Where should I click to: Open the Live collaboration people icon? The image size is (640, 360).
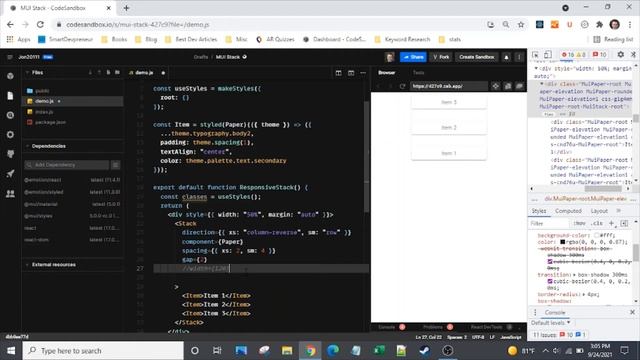point(10,193)
